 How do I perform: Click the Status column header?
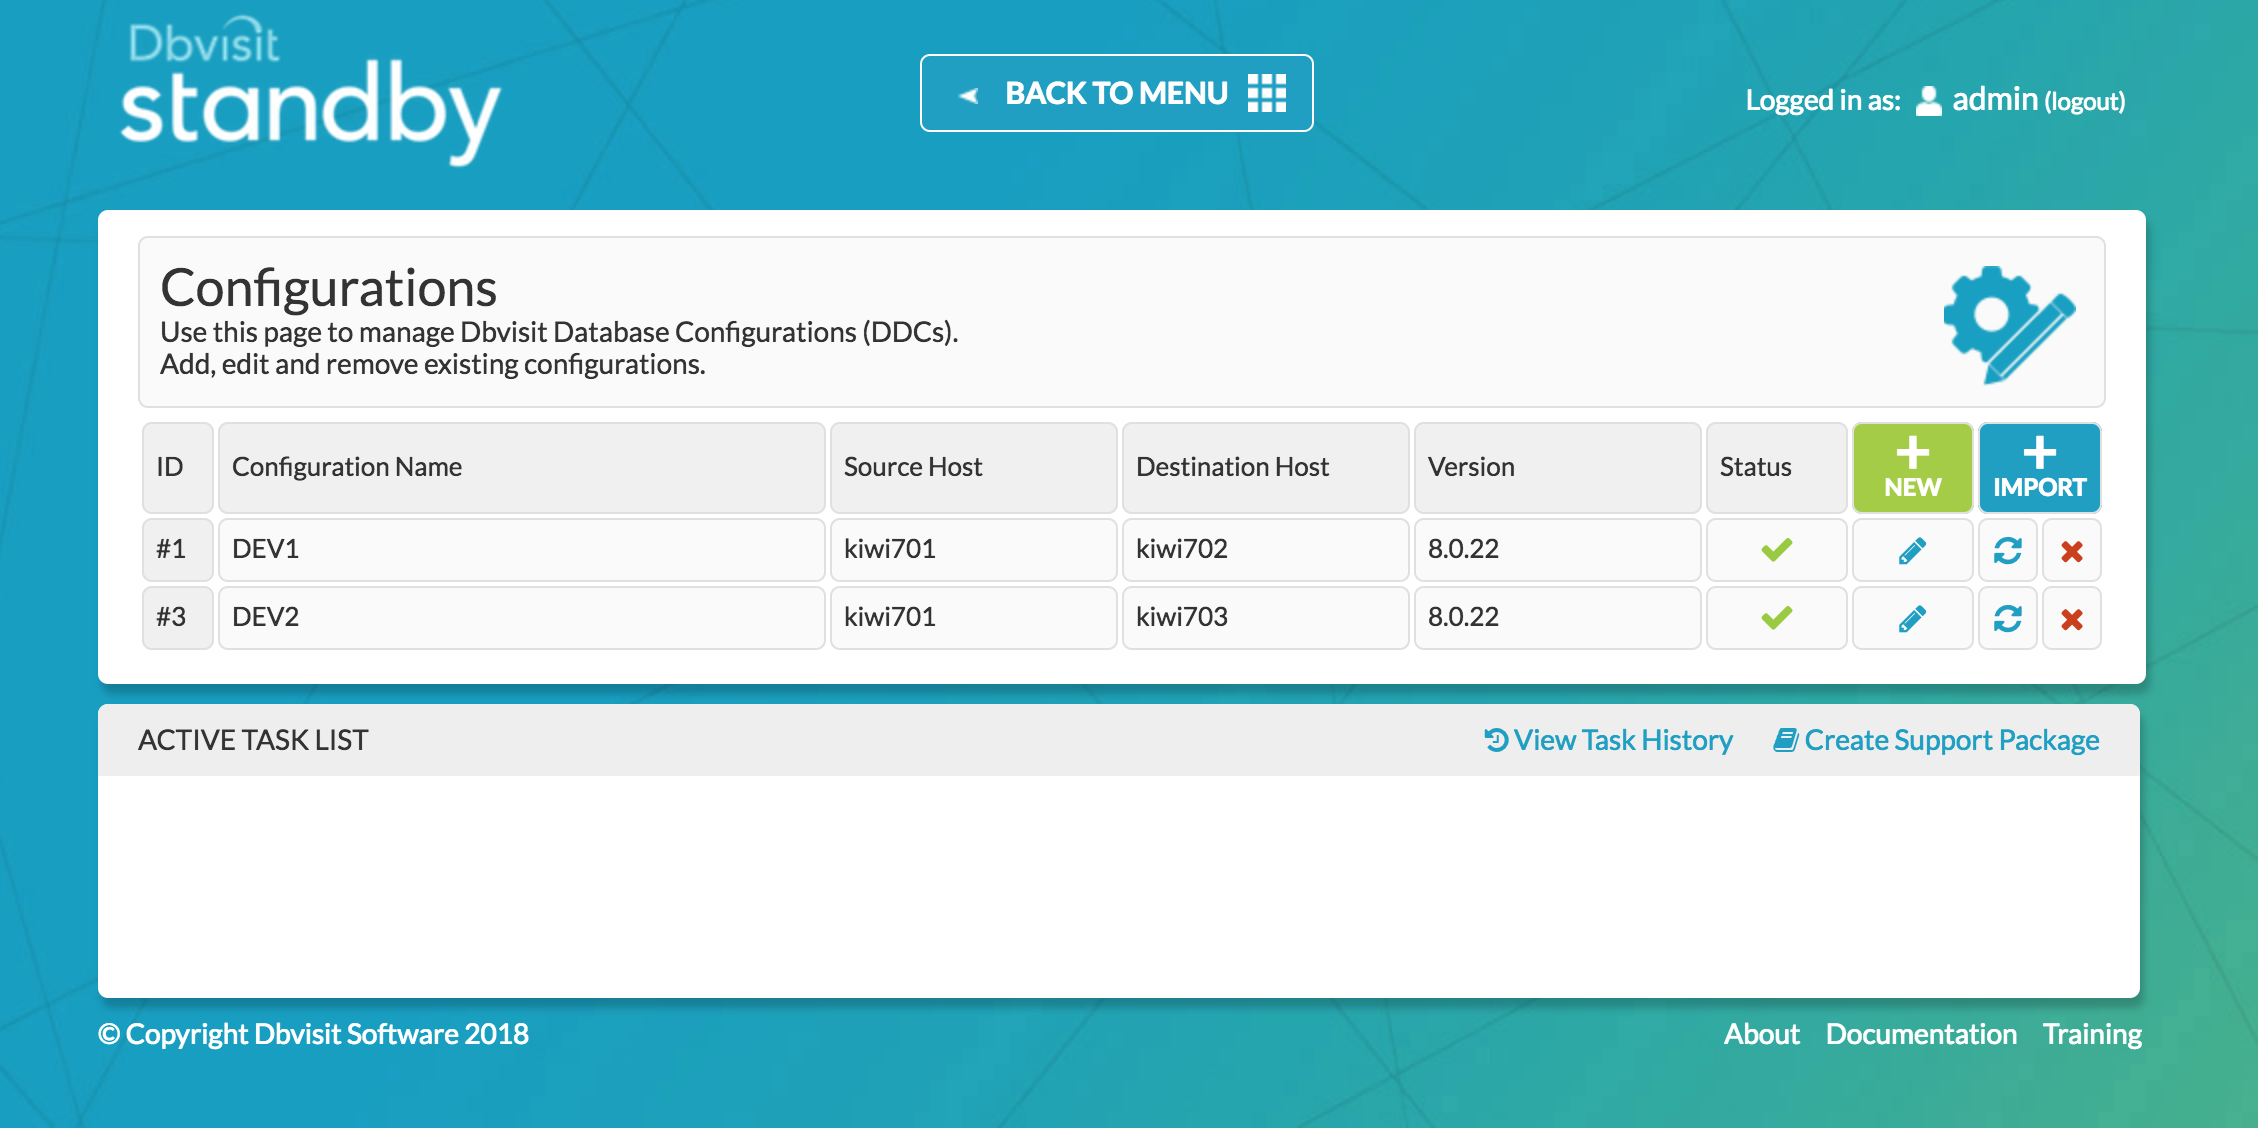[x=1776, y=467]
